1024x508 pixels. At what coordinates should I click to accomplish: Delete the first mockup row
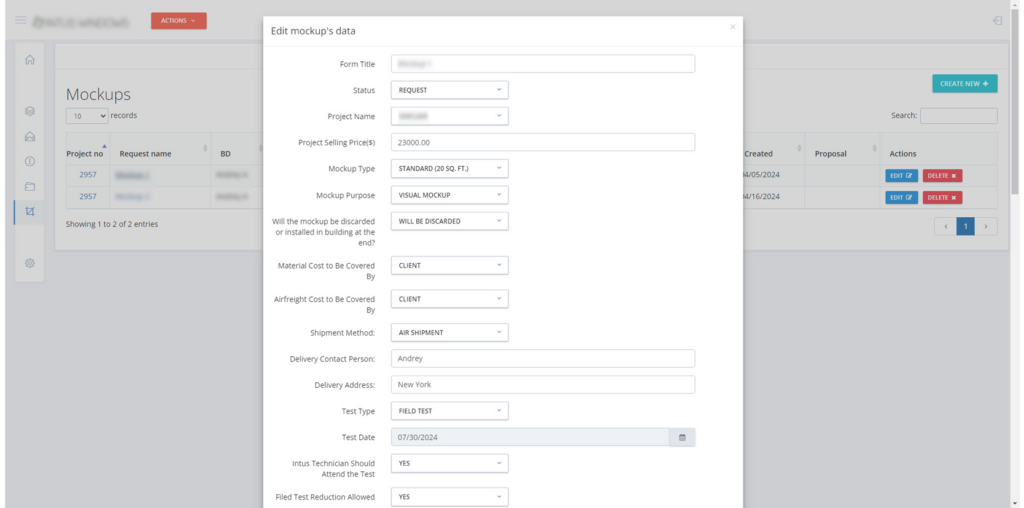coord(942,175)
